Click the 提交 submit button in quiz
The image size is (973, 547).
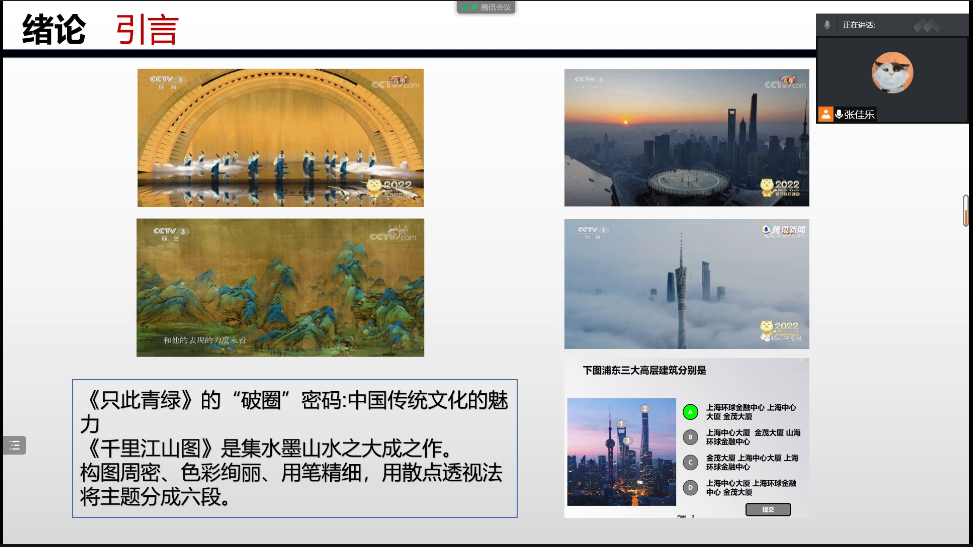click(x=768, y=510)
